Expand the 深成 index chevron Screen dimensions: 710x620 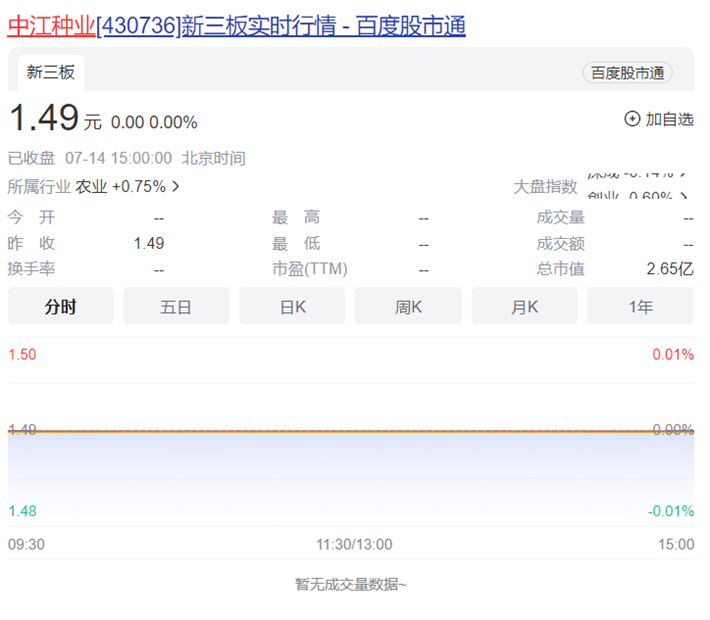(684, 172)
